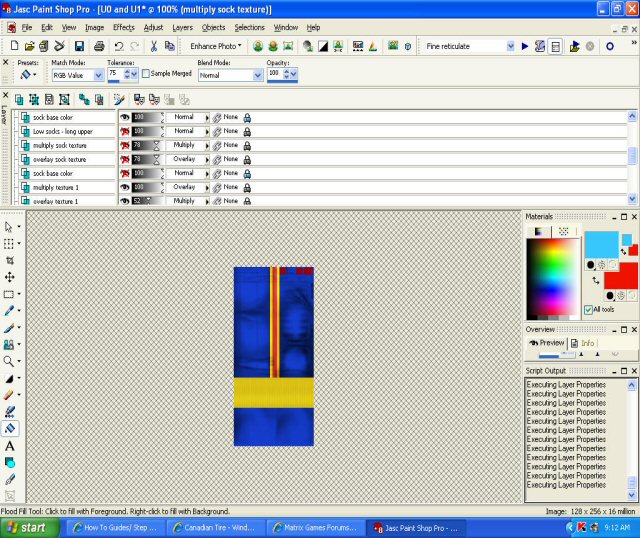Toggle the All tools checkbox
The height and width of the screenshot is (538, 640).
click(588, 310)
